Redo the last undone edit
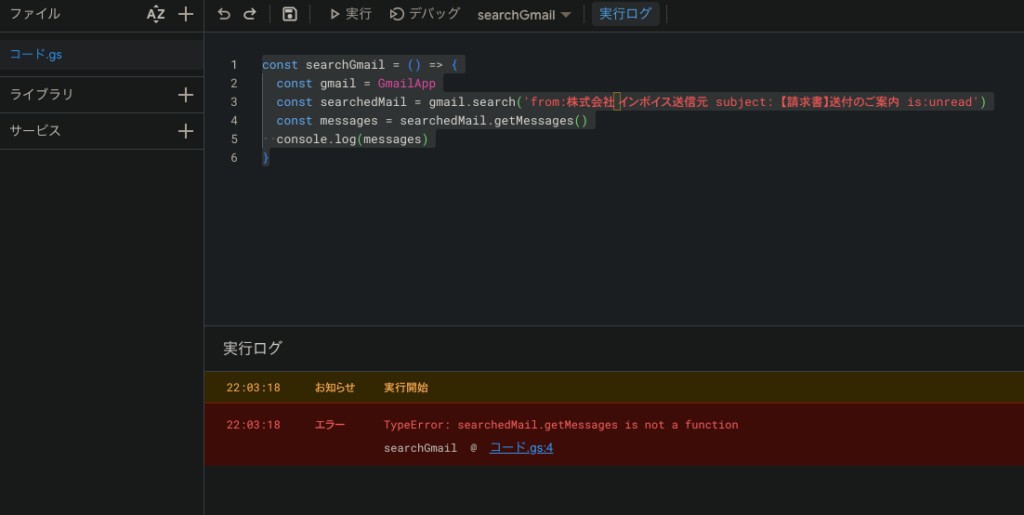The width and height of the screenshot is (1024, 515). 250,14
